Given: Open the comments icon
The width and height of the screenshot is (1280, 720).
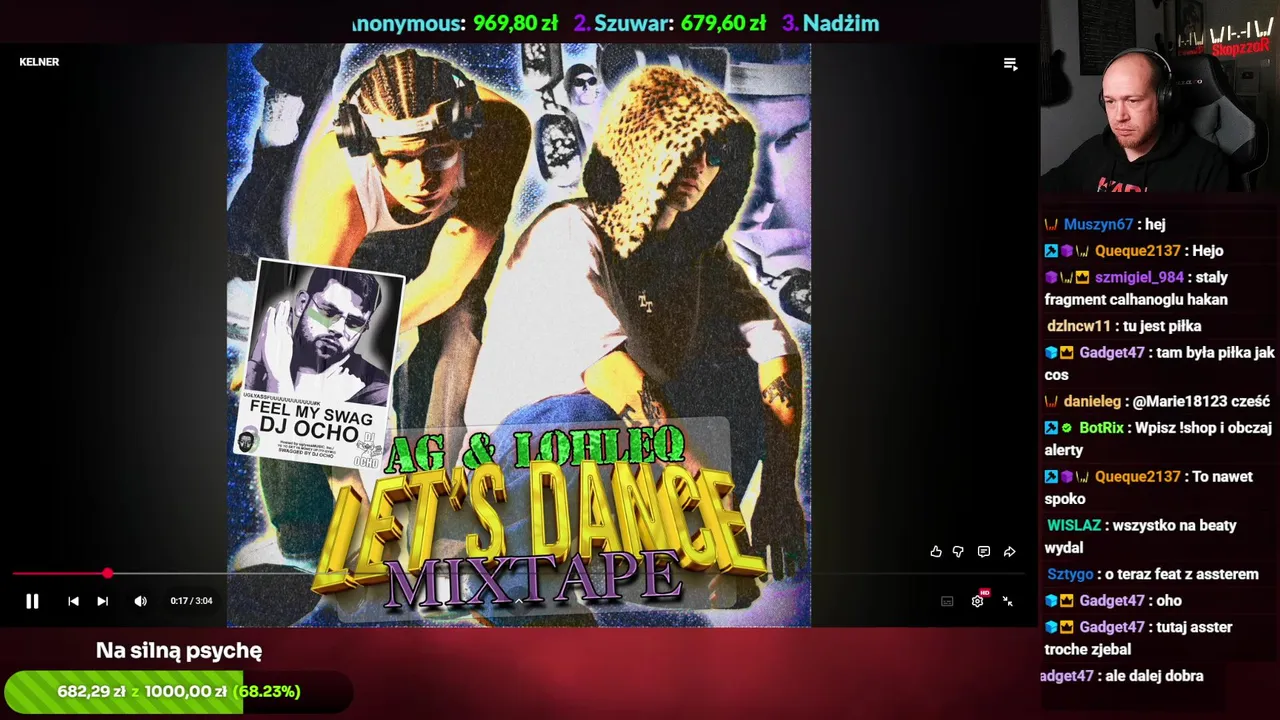Looking at the screenshot, I should point(984,551).
